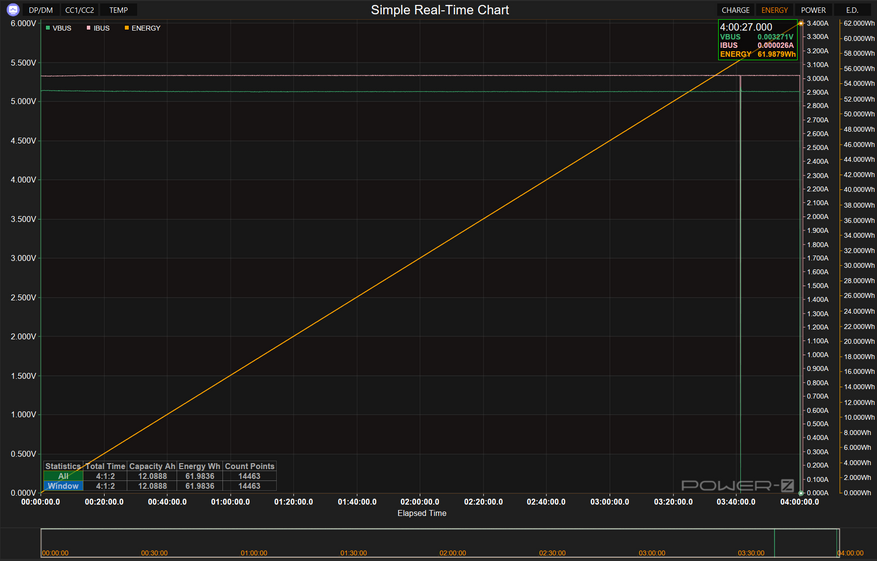Click the POWER-Z app logo icon

(11, 10)
